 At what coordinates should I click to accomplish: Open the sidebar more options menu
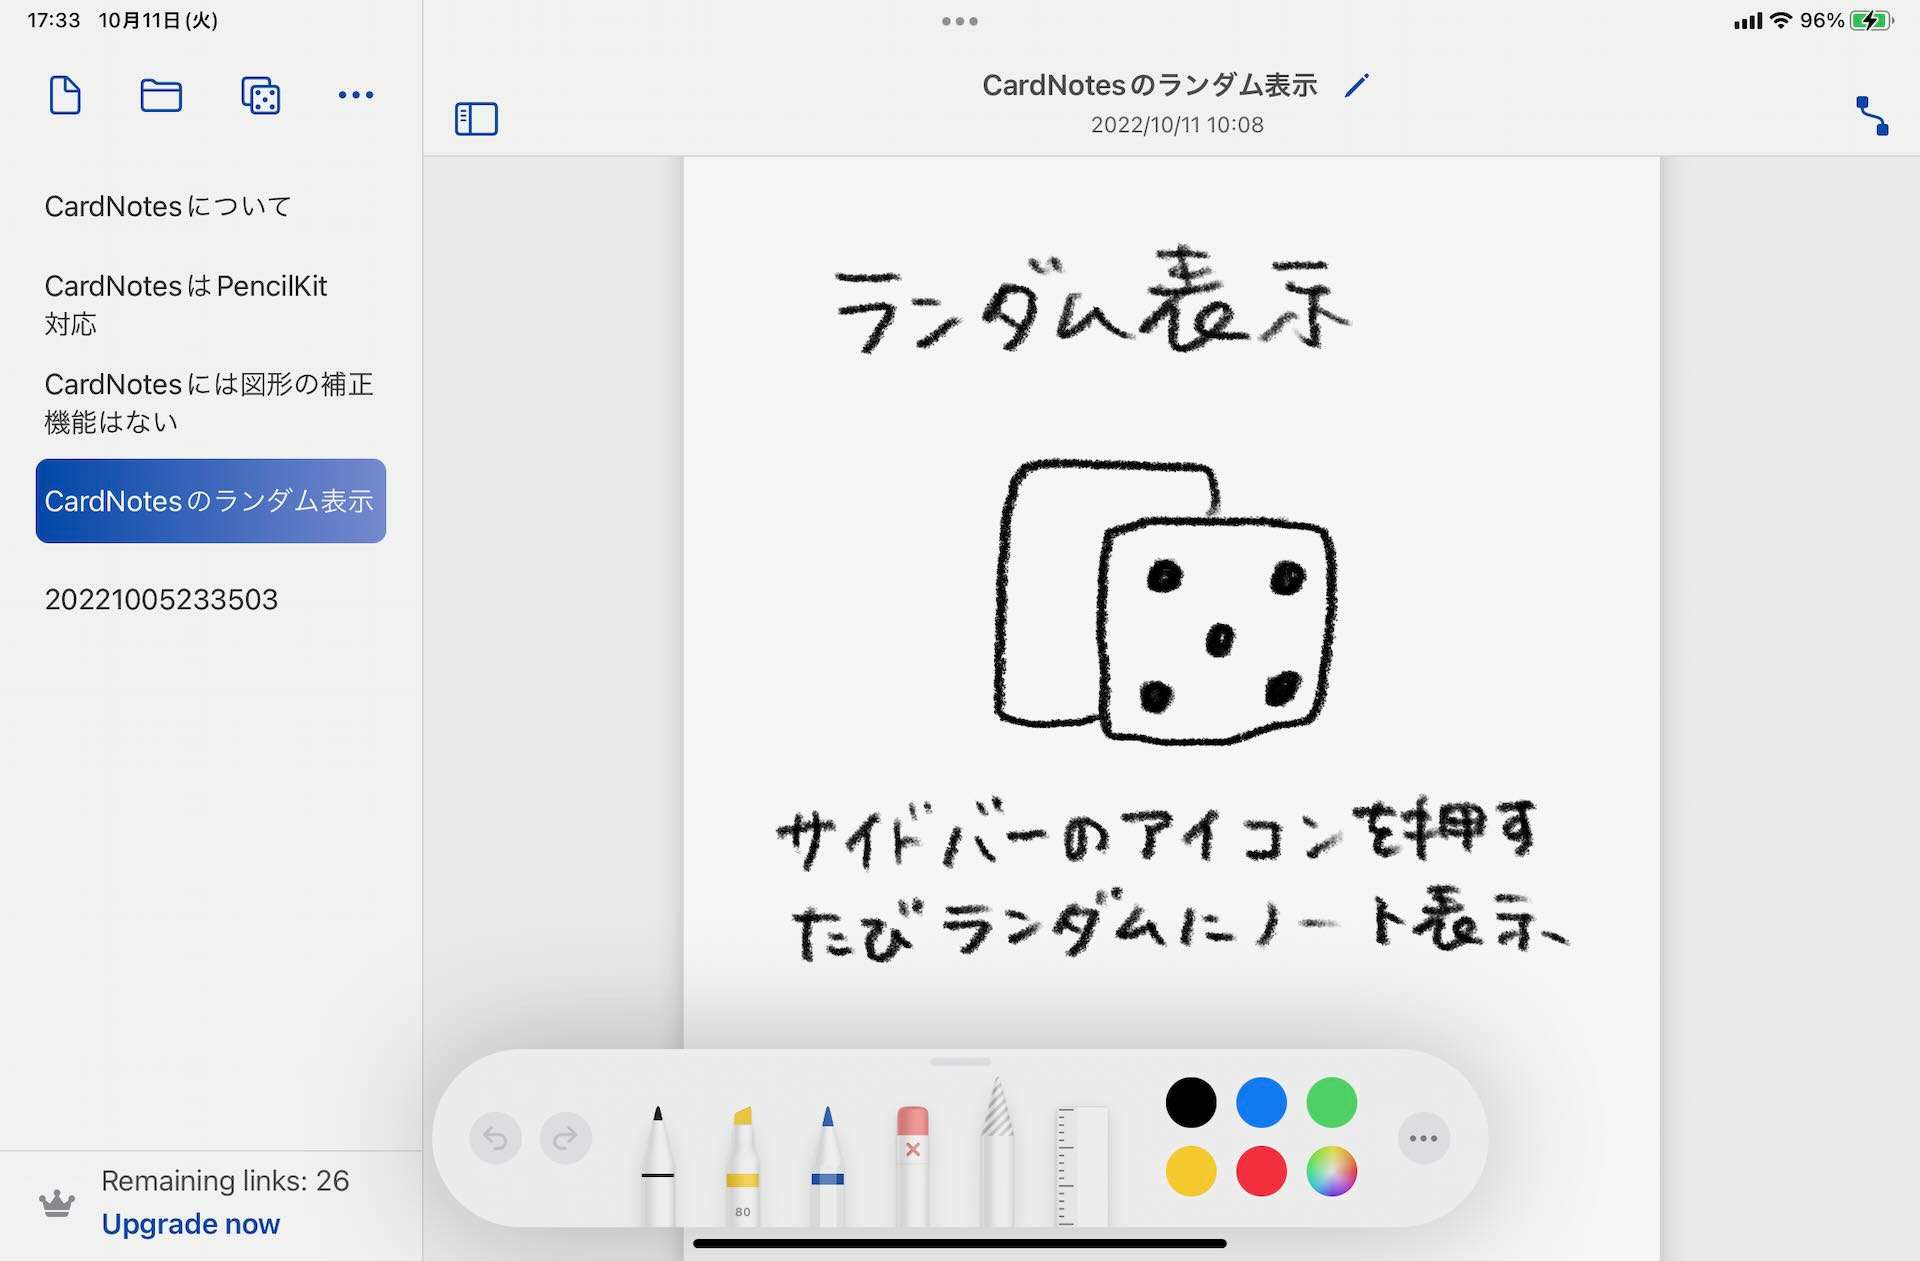pos(356,95)
